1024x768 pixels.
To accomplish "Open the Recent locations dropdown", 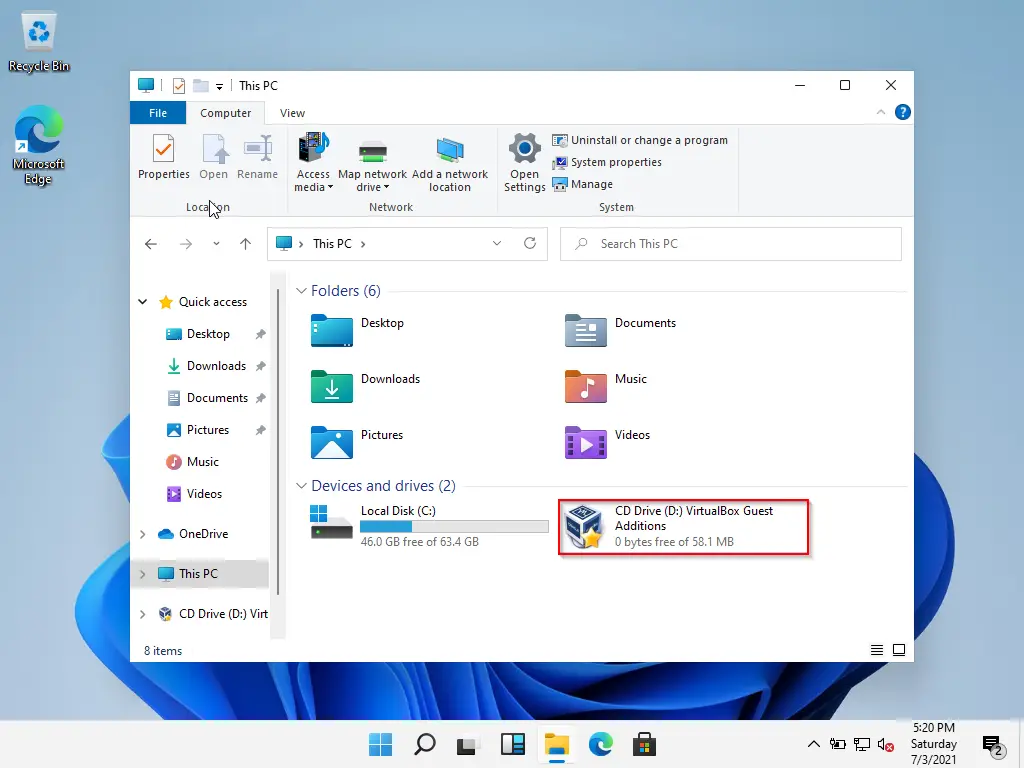I will [x=216, y=244].
